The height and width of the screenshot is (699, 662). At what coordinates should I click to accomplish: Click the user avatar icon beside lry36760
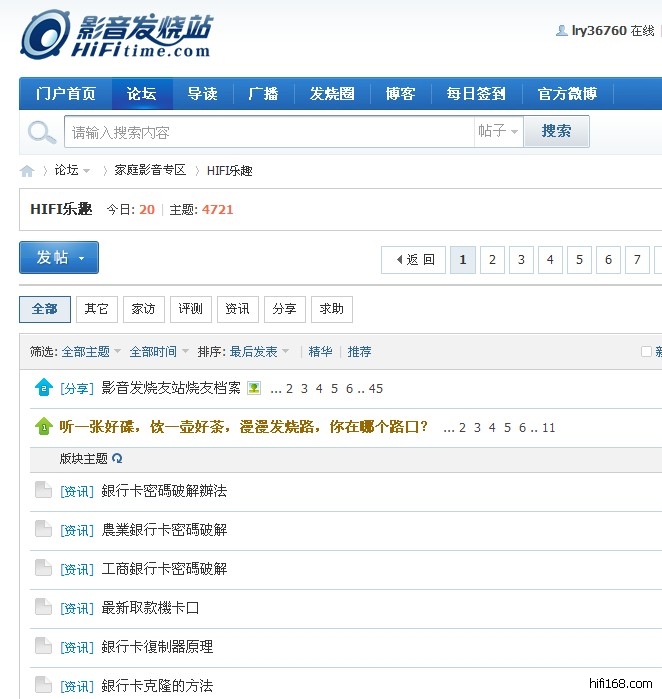(561, 31)
